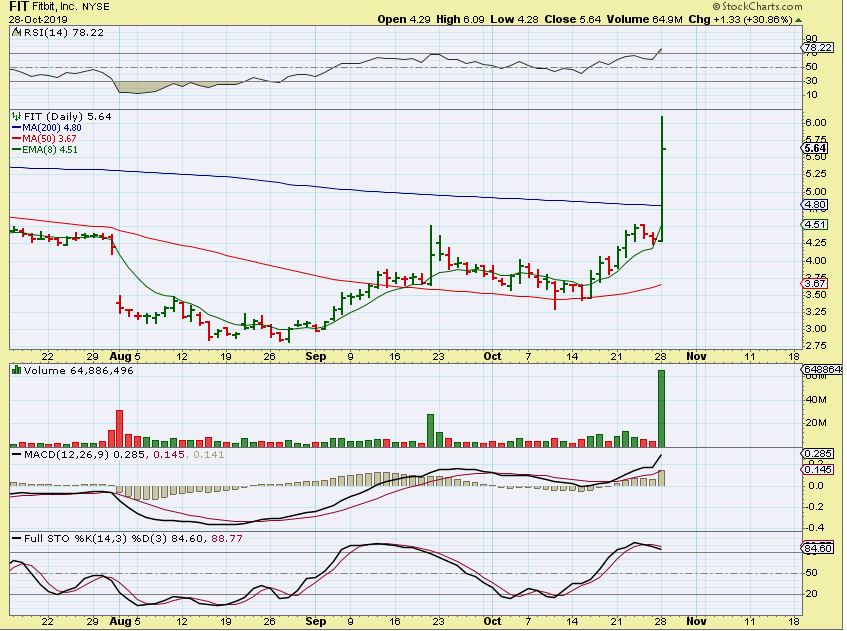Click the tallest green volume bar for Oct 28
The height and width of the screenshot is (631, 847).
tap(661, 408)
